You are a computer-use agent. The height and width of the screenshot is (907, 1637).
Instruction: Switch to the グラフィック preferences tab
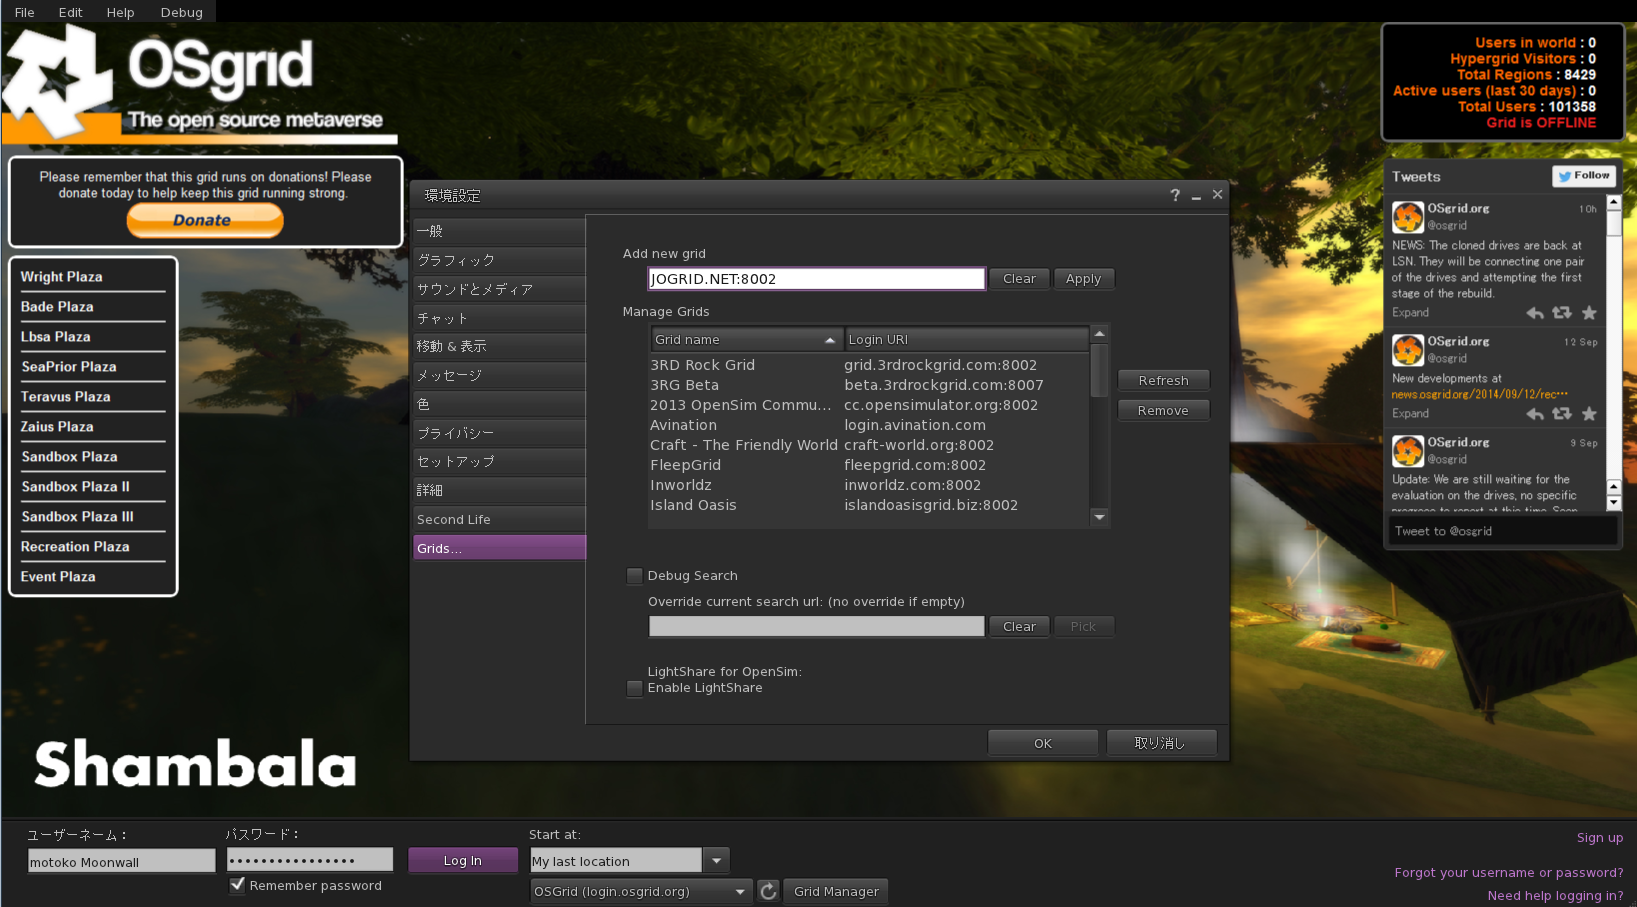(499, 260)
